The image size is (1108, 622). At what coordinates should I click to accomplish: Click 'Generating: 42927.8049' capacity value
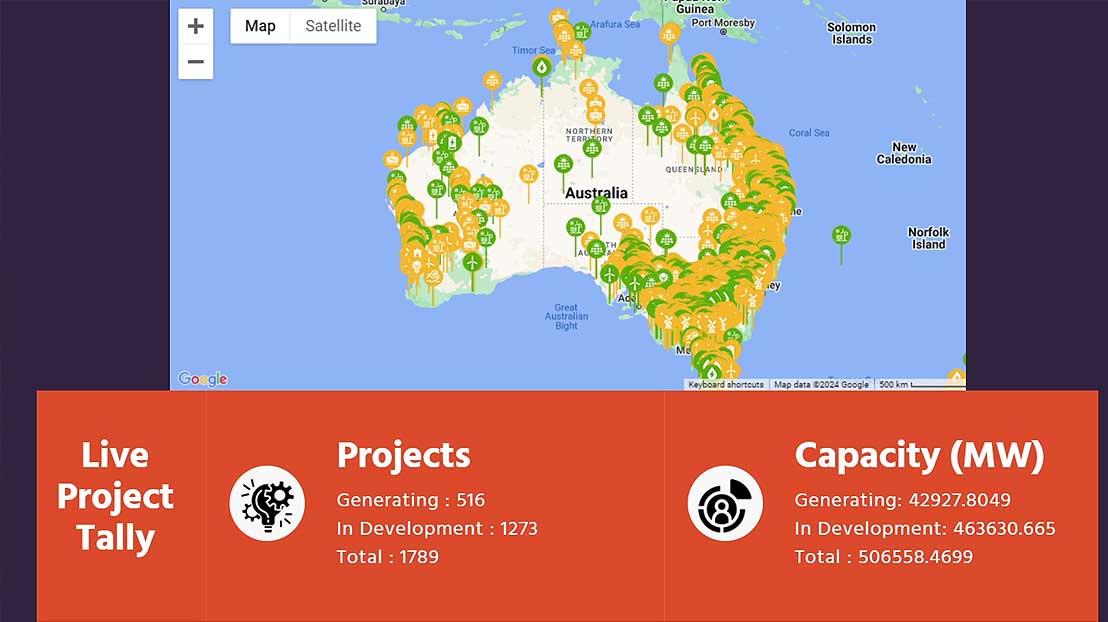(x=902, y=500)
